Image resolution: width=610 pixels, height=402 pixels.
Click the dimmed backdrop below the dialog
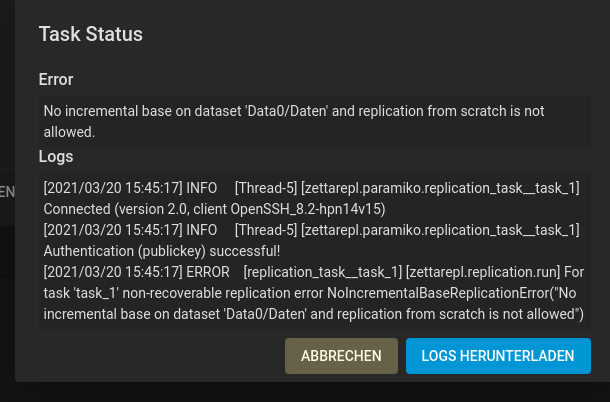point(305,392)
